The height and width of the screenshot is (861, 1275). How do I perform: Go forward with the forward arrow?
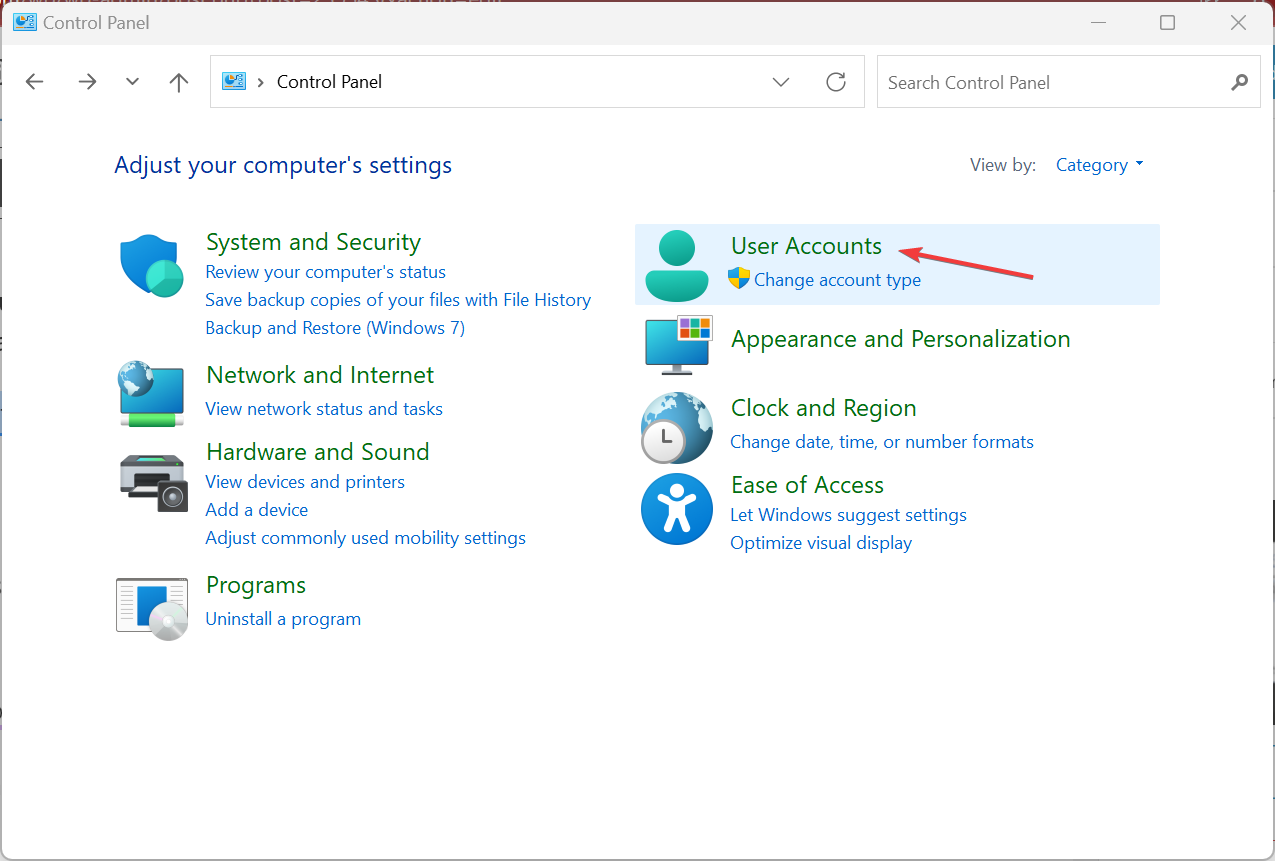coord(87,82)
